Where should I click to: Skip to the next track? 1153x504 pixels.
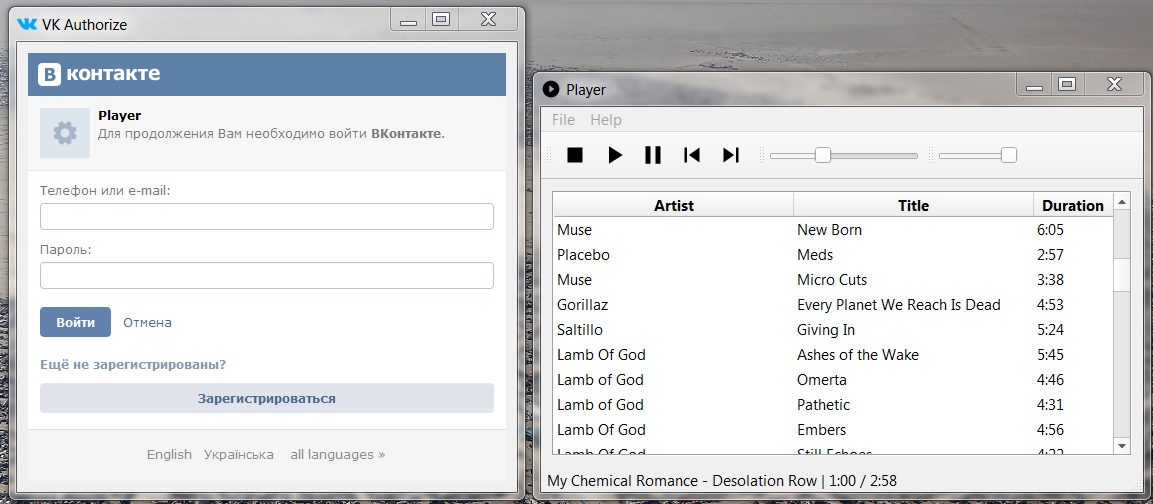730,155
